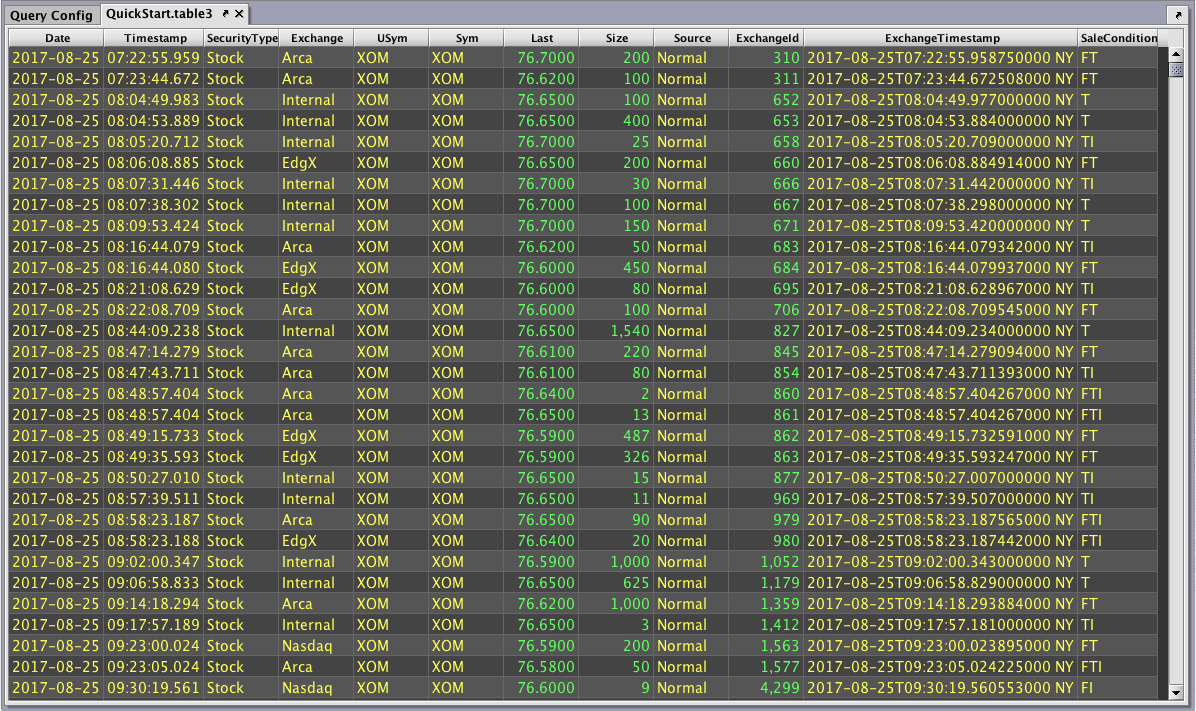
Task: Sort by the Date column header
Action: tap(56, 38)
